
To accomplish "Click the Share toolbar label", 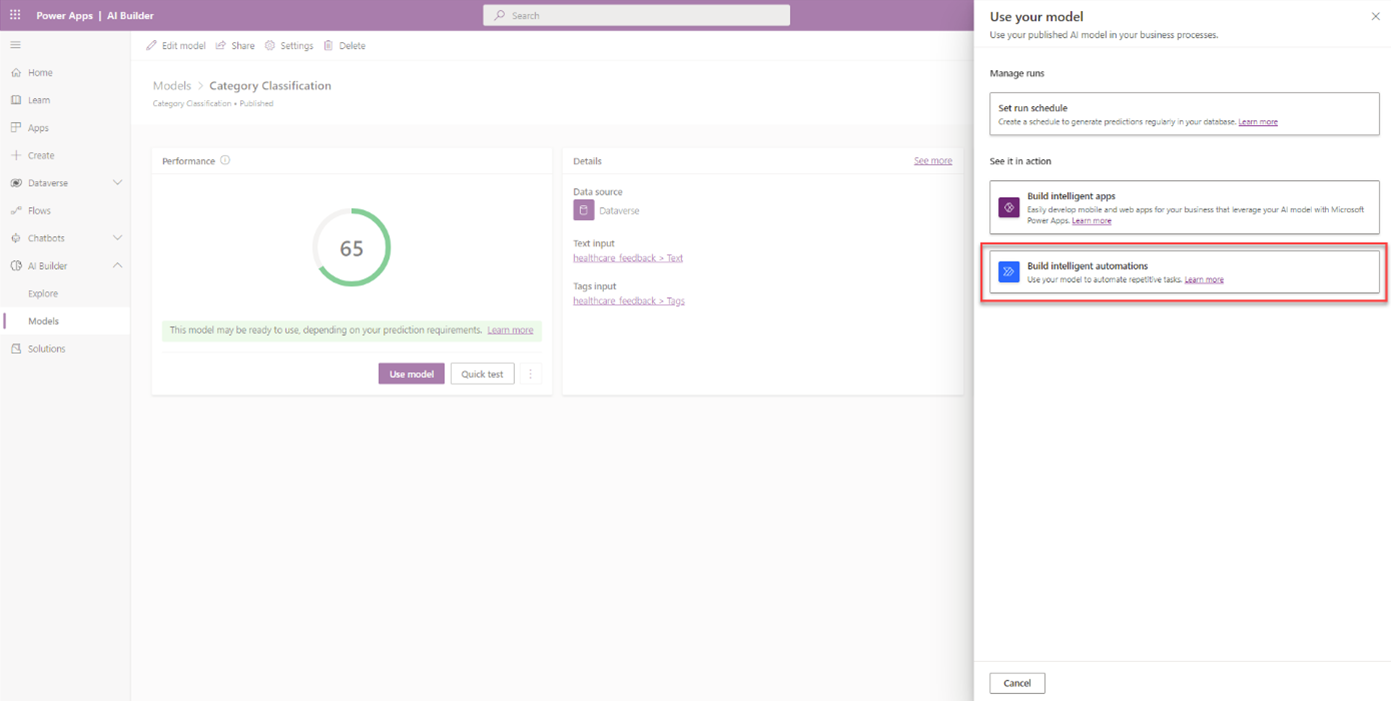I will click(x=243, y=46).
